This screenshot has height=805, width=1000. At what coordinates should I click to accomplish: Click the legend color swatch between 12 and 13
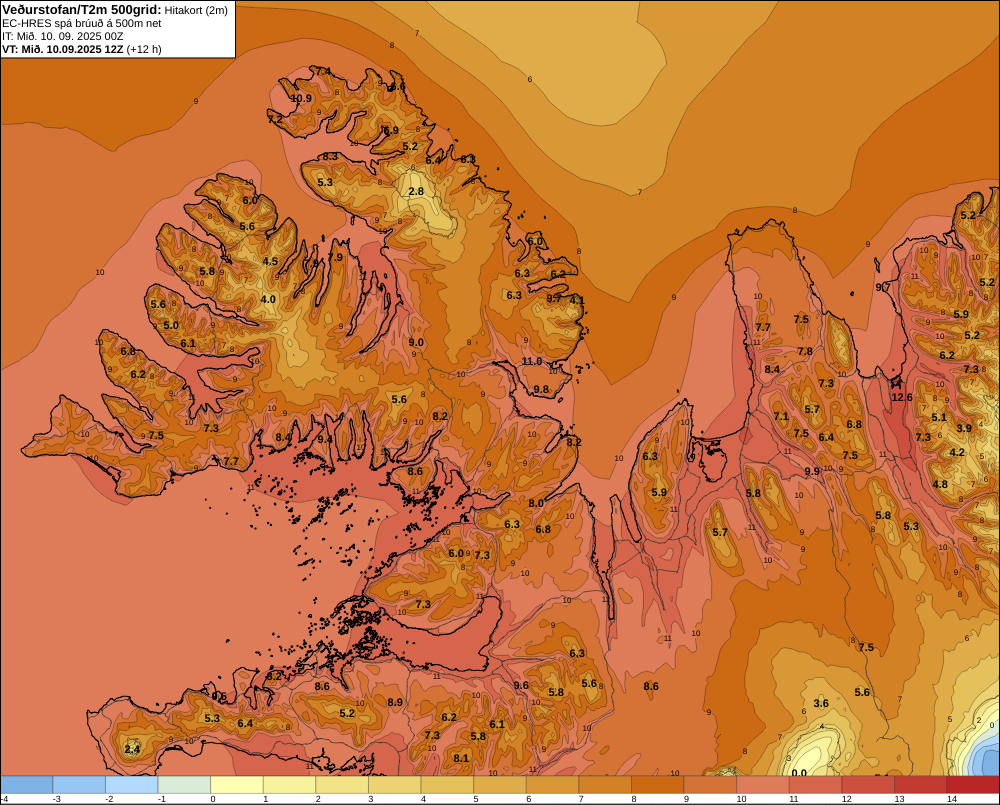pyautogui.click(x=868, y=785)
